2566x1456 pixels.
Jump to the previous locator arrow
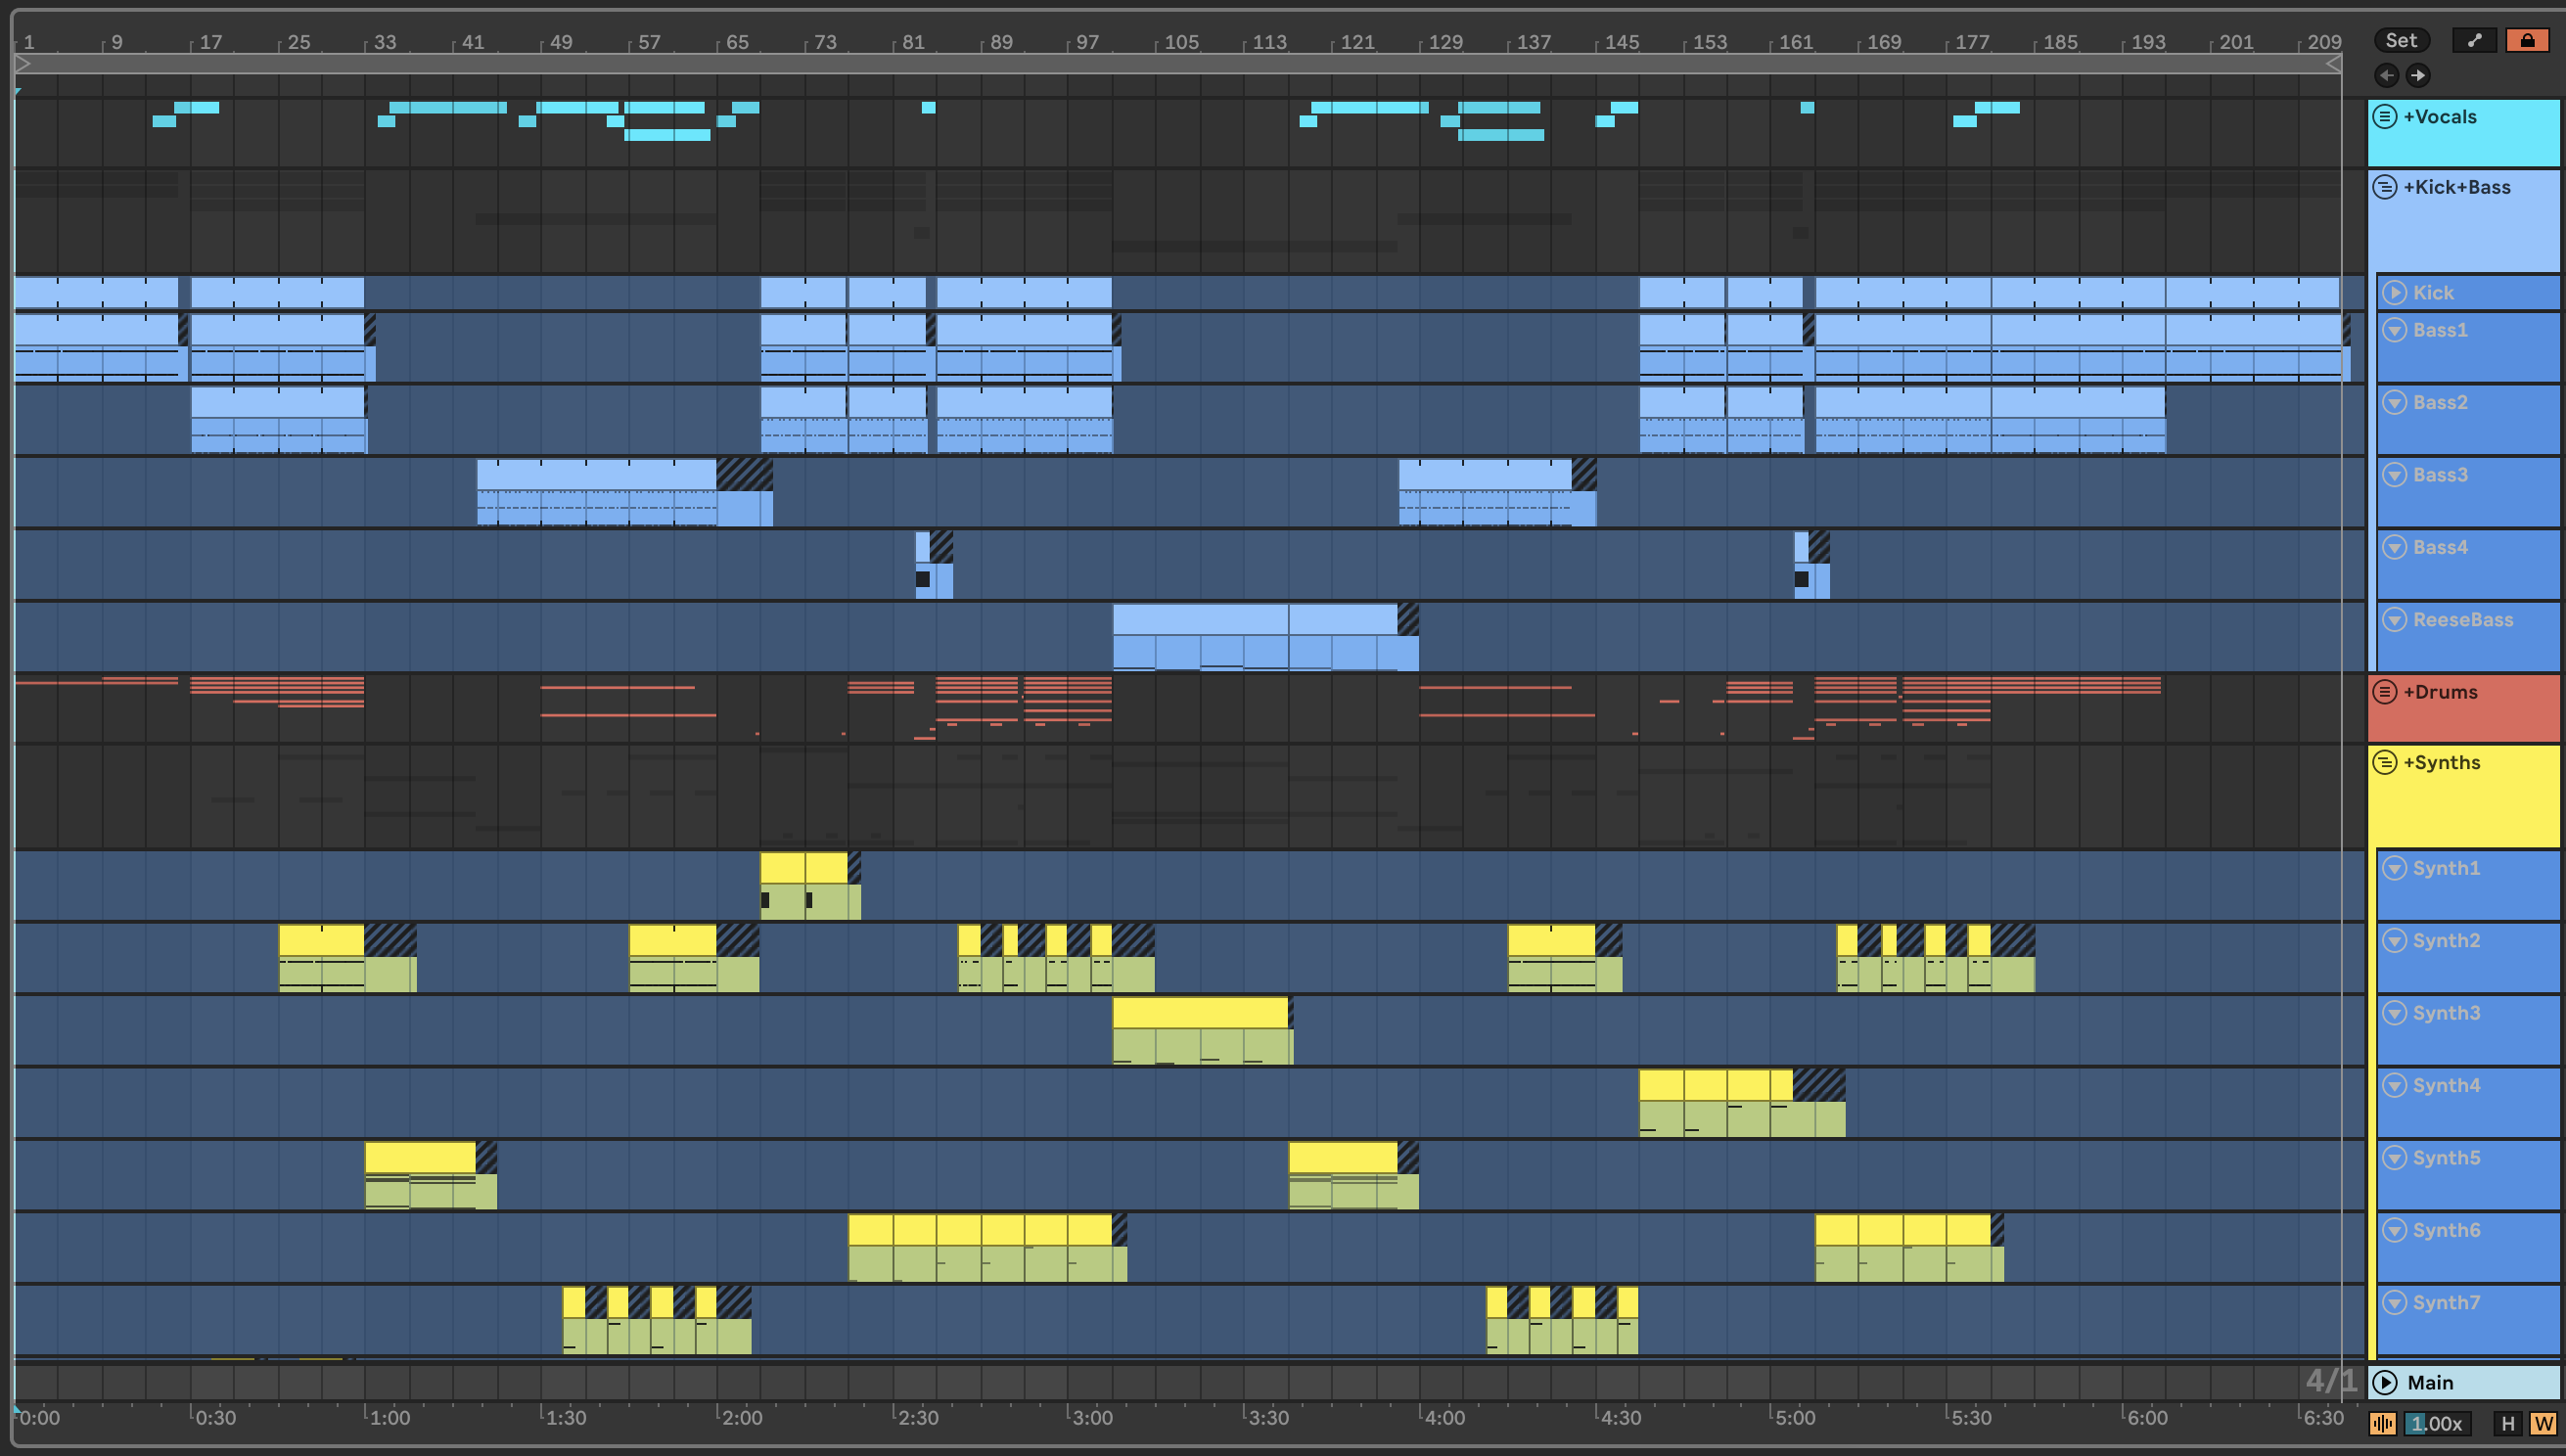pos(2387,75)
